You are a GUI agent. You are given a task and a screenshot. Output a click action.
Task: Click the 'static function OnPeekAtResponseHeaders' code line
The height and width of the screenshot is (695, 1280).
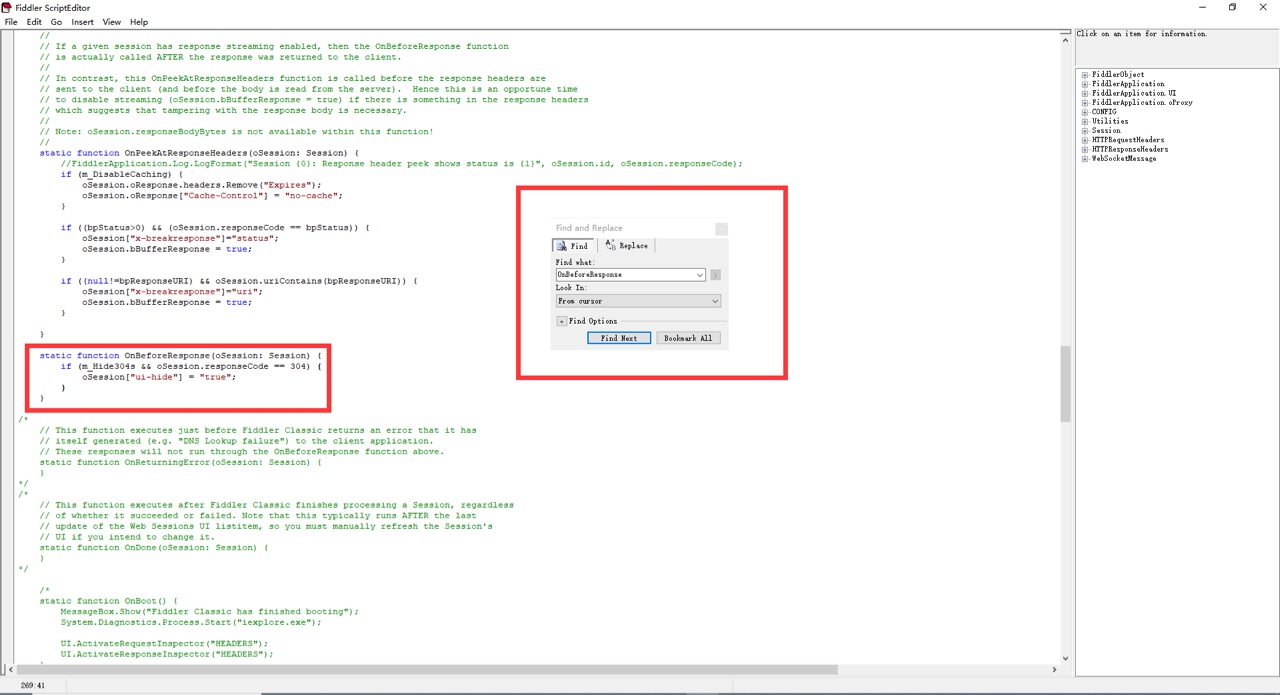[199, 153]
